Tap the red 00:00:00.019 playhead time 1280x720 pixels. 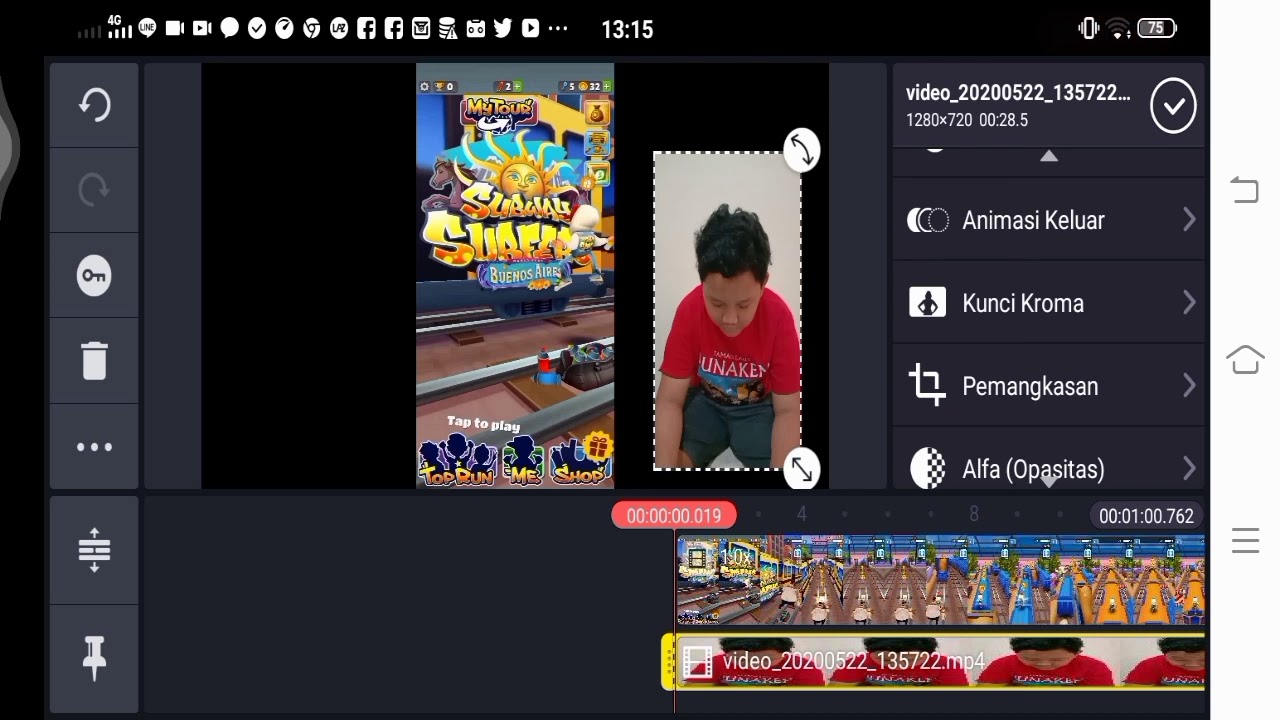[x=674, y=516]
